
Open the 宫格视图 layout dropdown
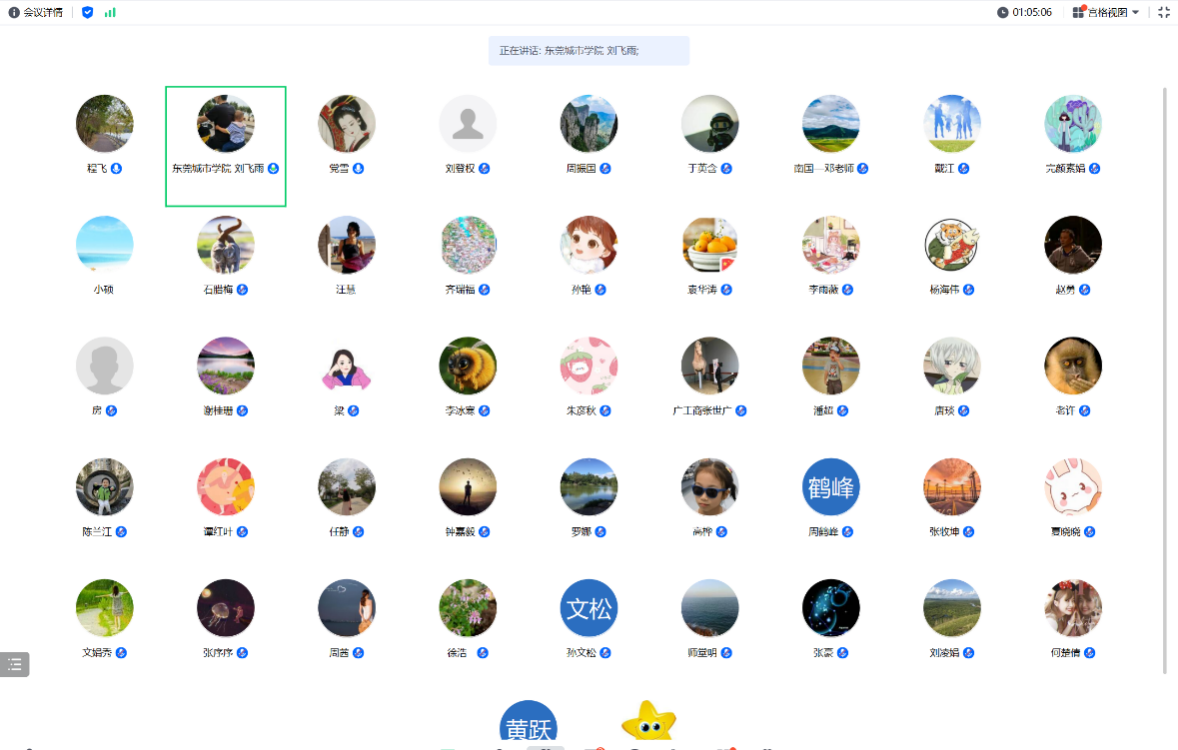1106,12
